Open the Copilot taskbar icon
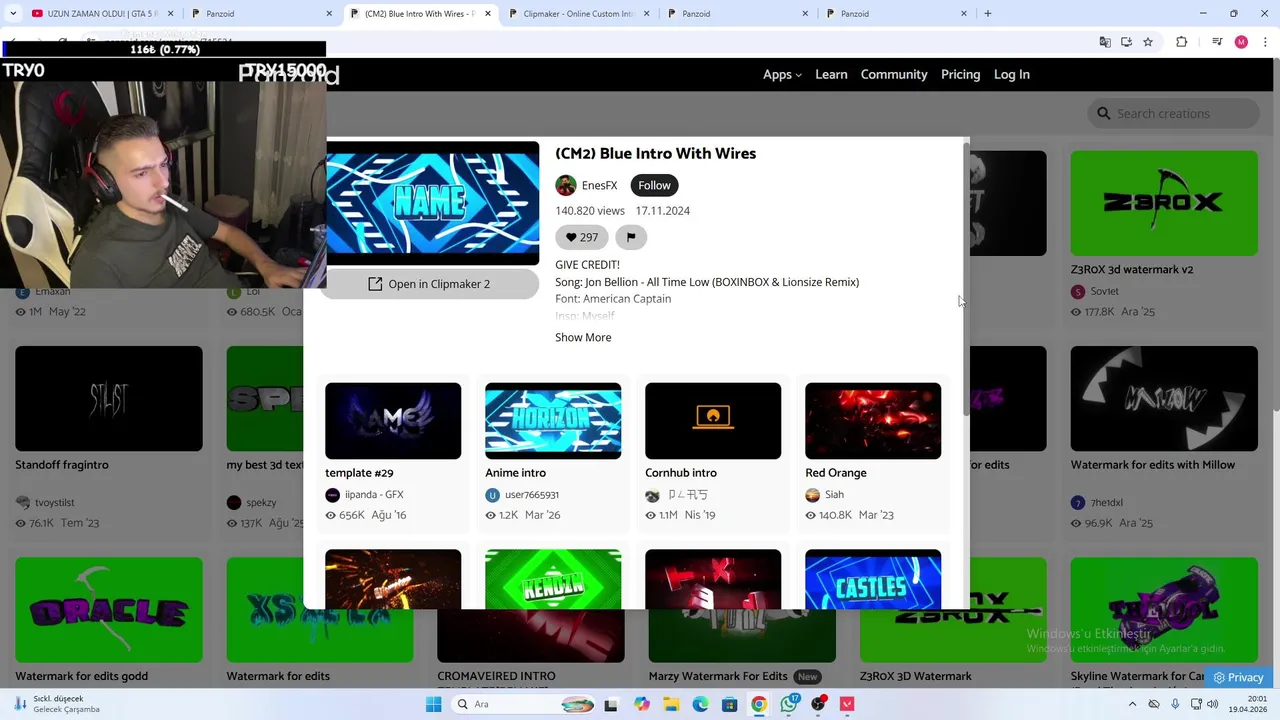 (x=642, y=704)
